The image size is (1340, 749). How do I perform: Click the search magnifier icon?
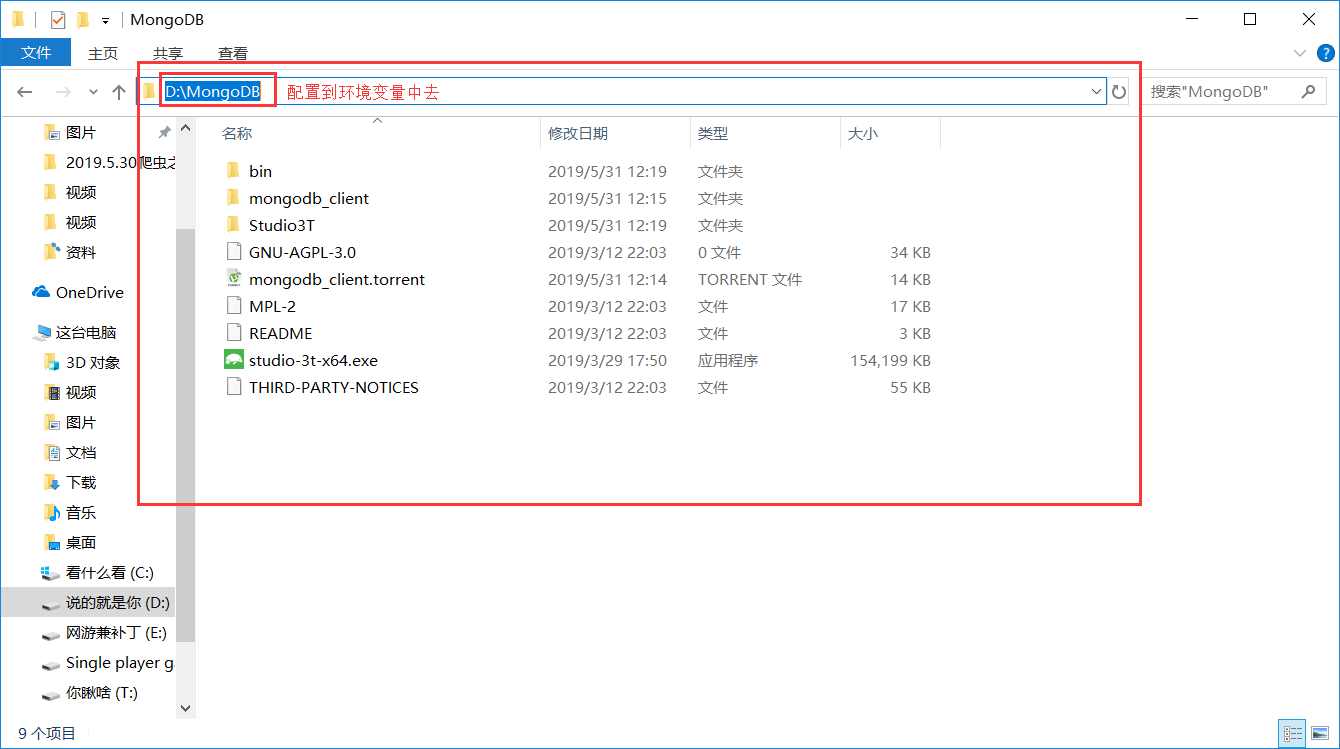point(1307,92)
